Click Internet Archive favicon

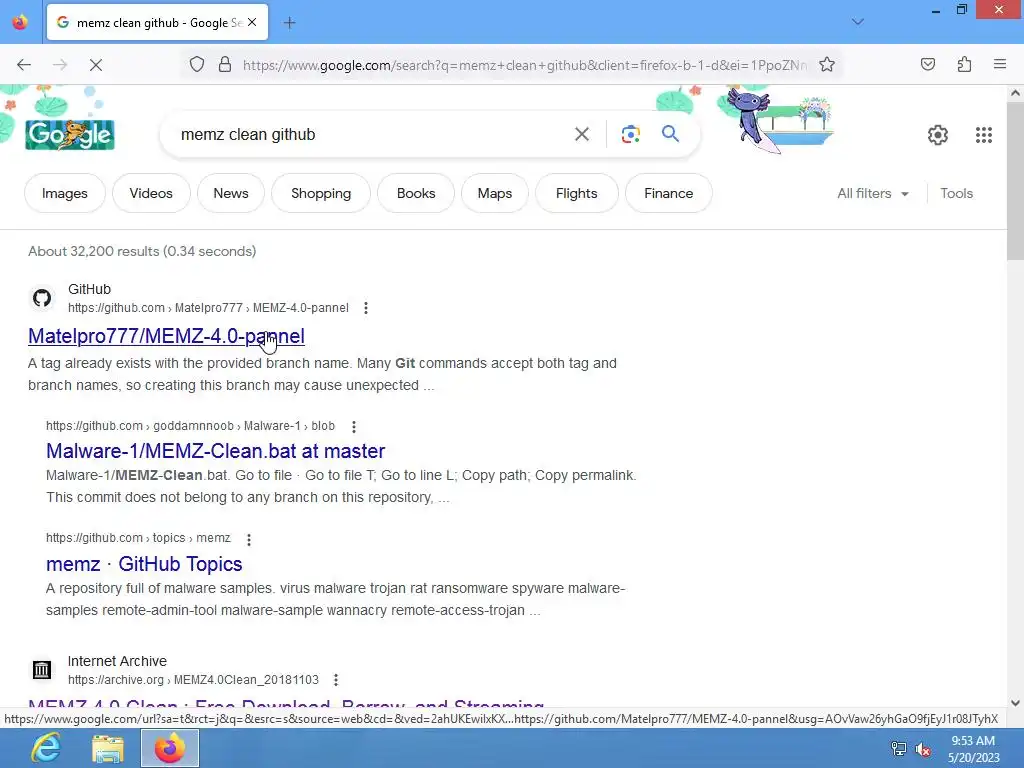point(42,670)
